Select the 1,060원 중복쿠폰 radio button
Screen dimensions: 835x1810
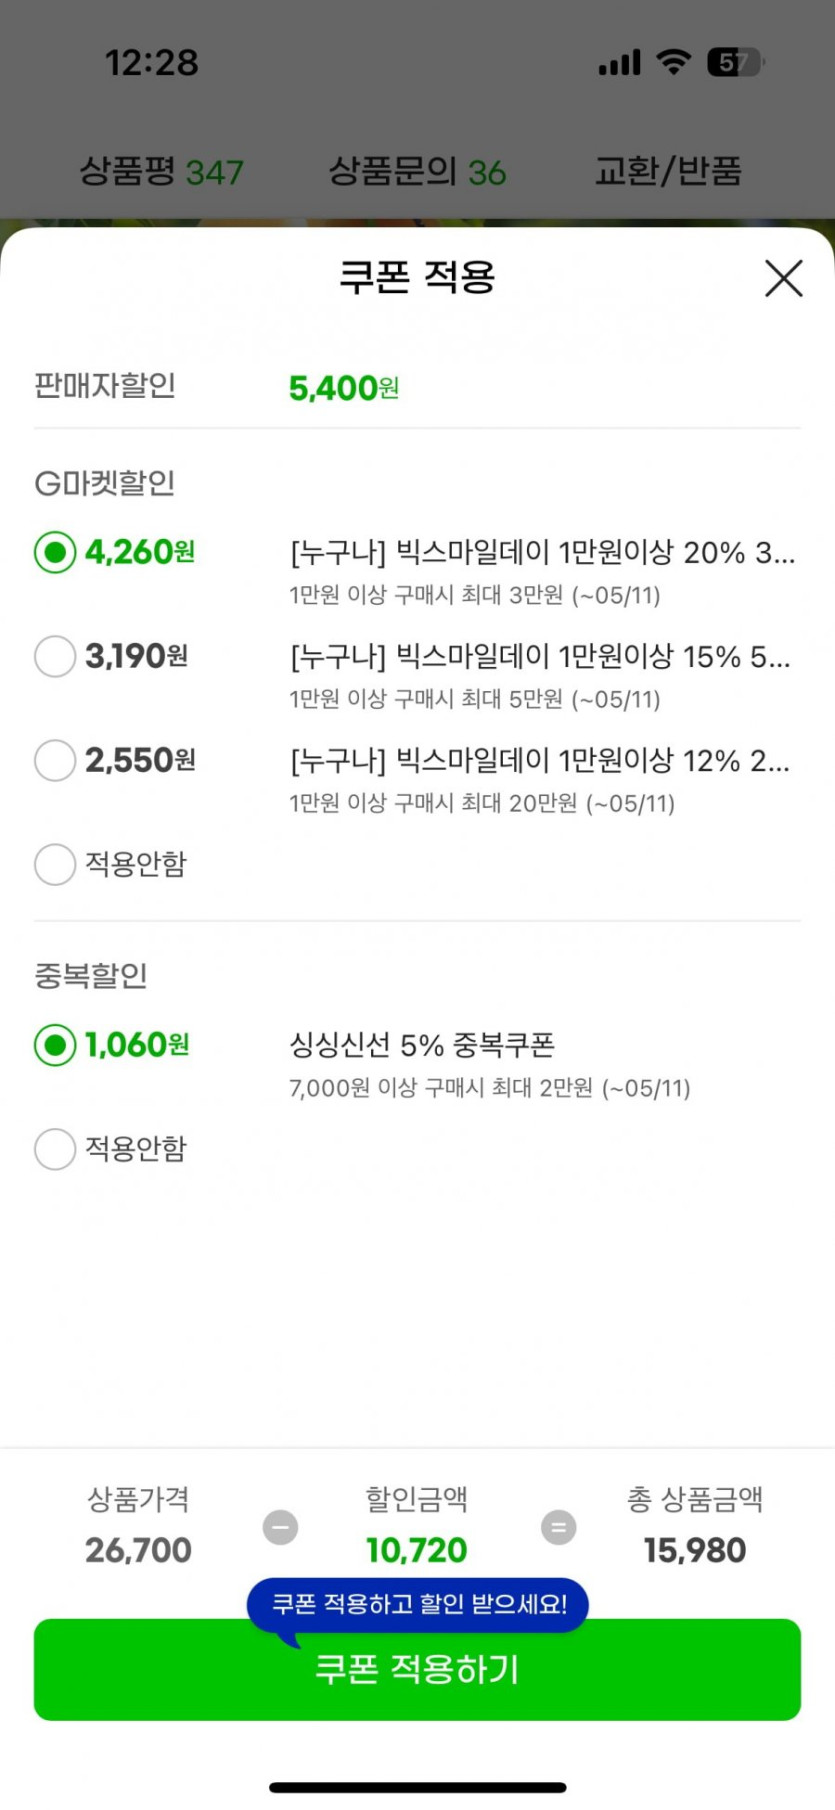coord(55,1045)
